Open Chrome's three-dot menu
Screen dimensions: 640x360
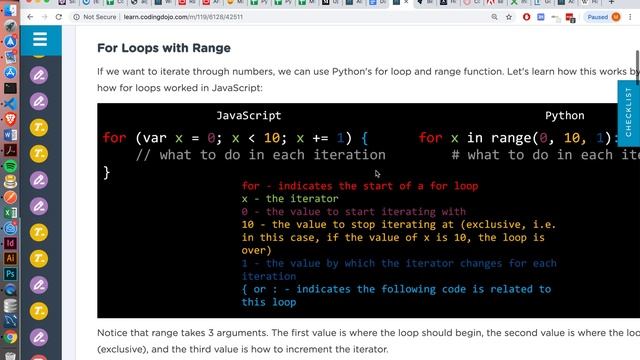tap(630, 17)
